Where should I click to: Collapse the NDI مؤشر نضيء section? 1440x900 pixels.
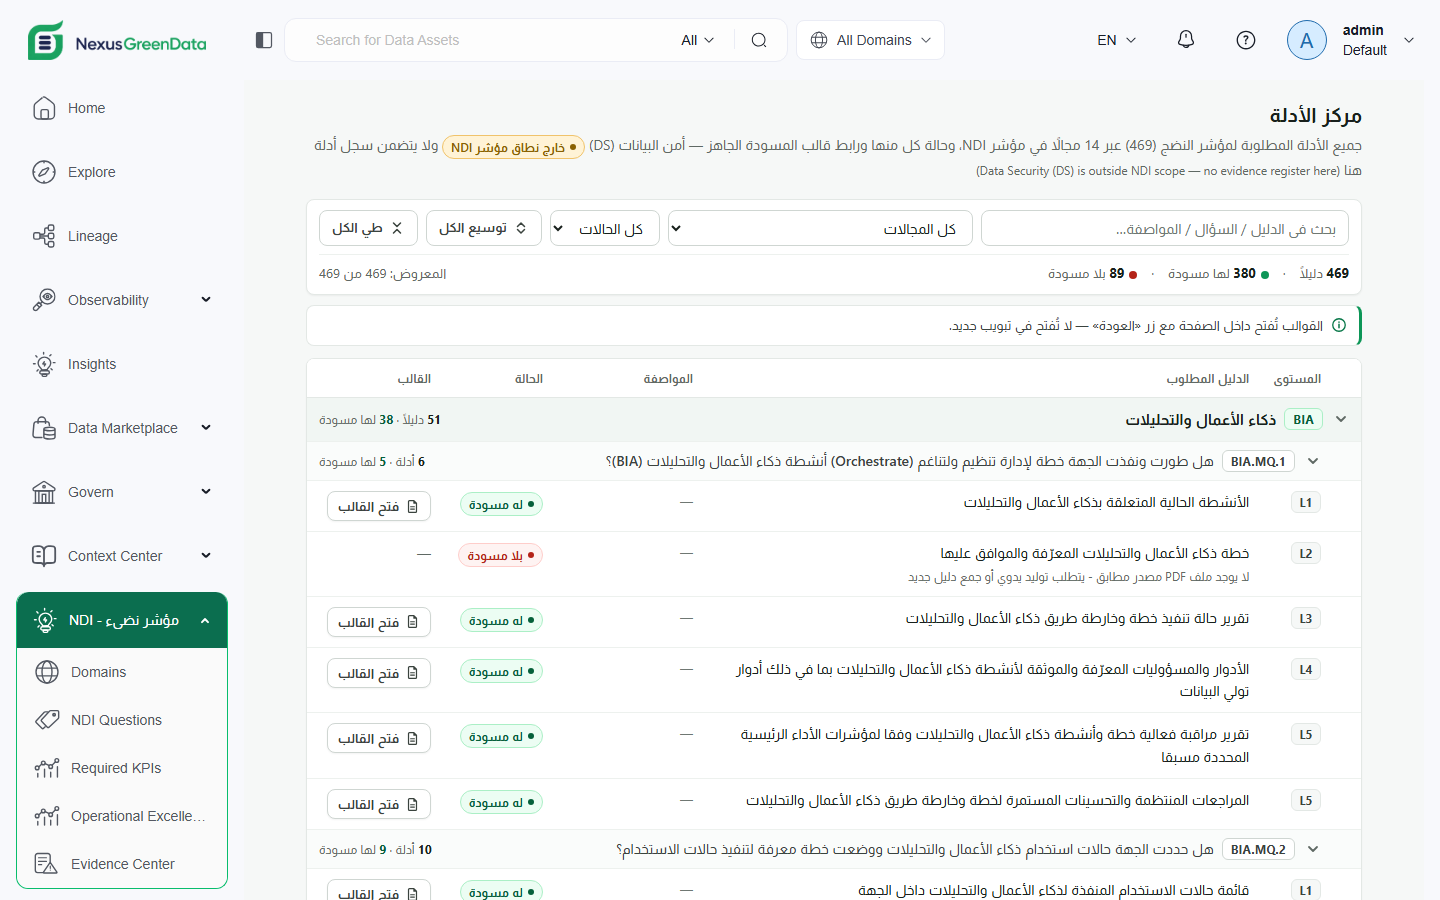coord(122,620)
